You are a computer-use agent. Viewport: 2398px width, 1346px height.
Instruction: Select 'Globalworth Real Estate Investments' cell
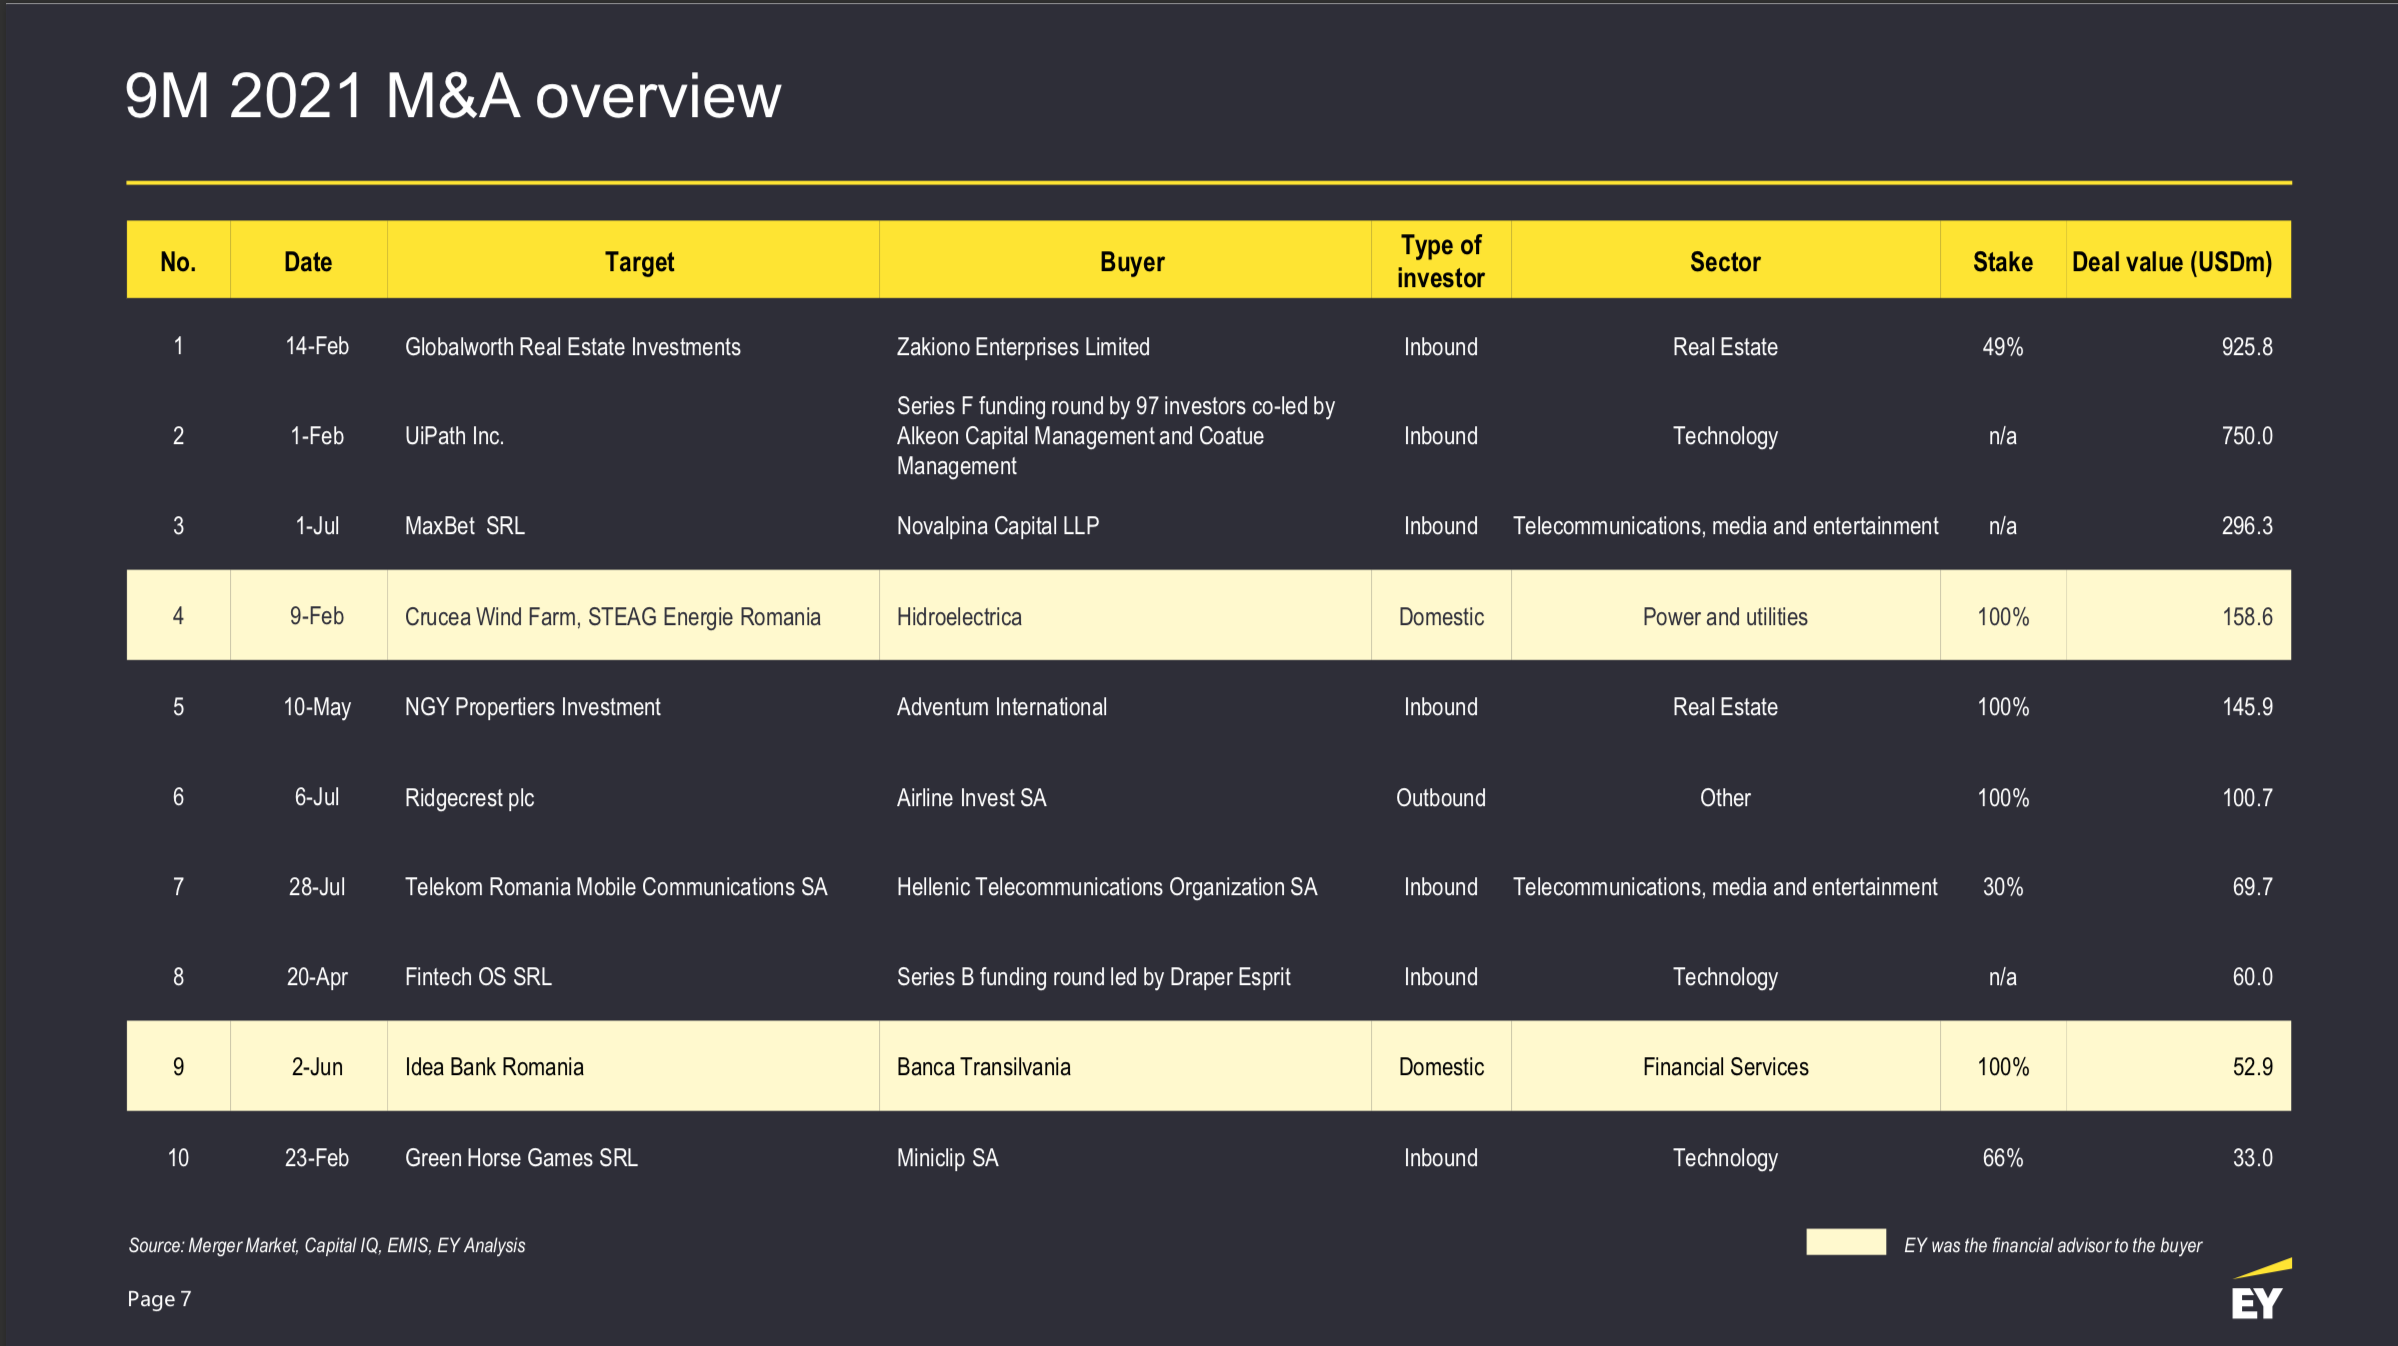(573, 347)
